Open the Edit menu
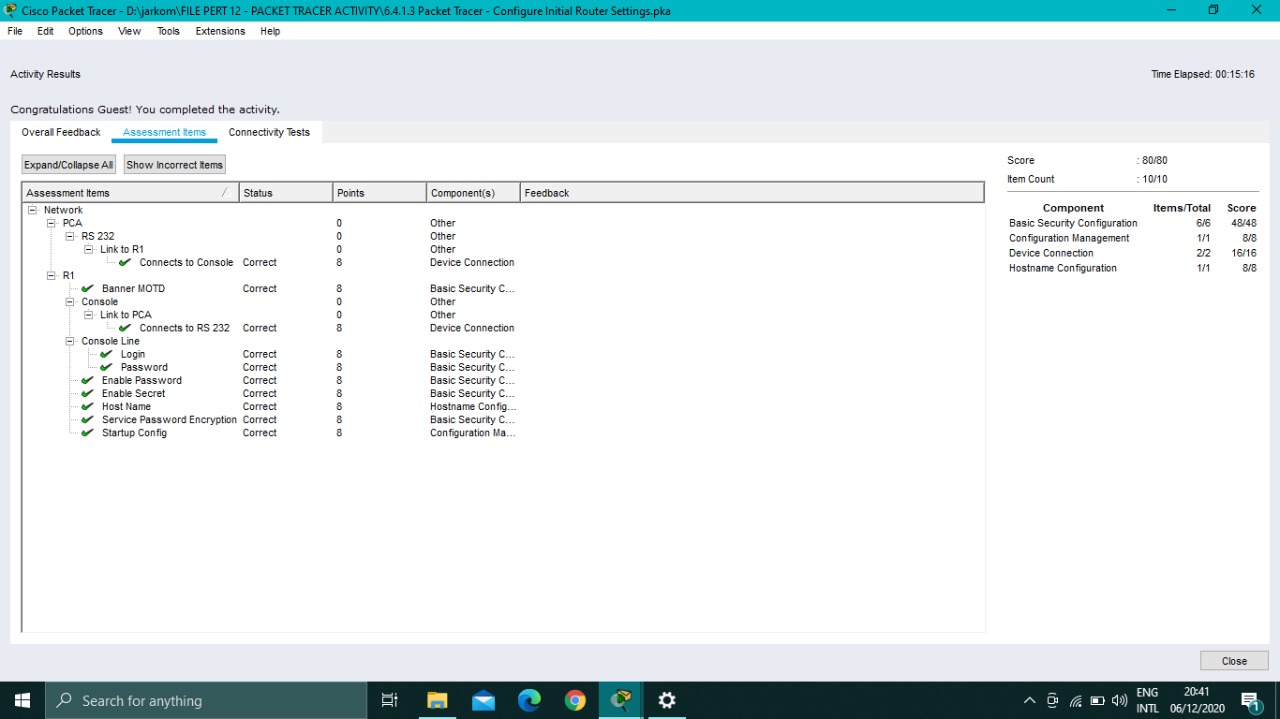The width and height of the screenshot is (1280, 719). pyautogui.click(x=46, y=31)
